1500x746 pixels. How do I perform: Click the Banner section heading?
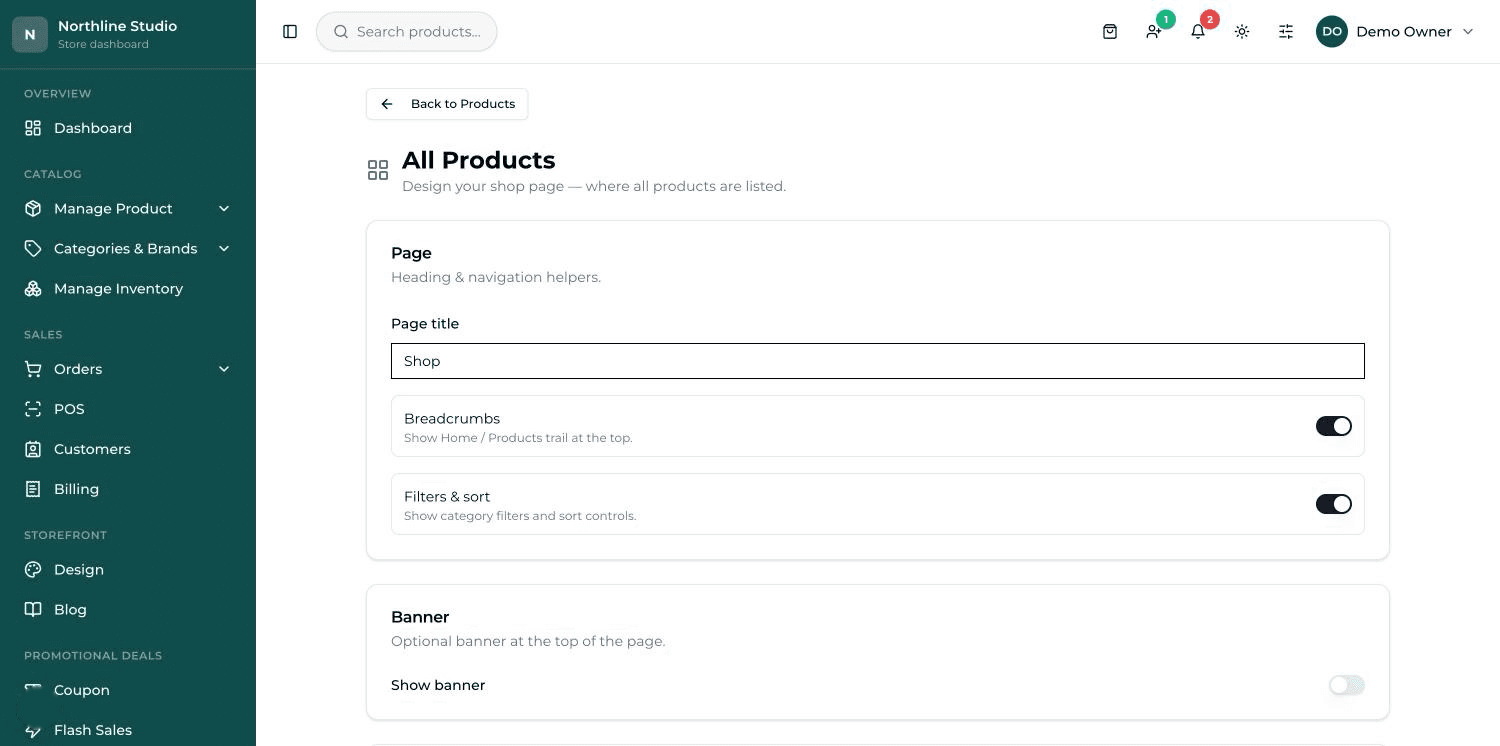[420, 617]
